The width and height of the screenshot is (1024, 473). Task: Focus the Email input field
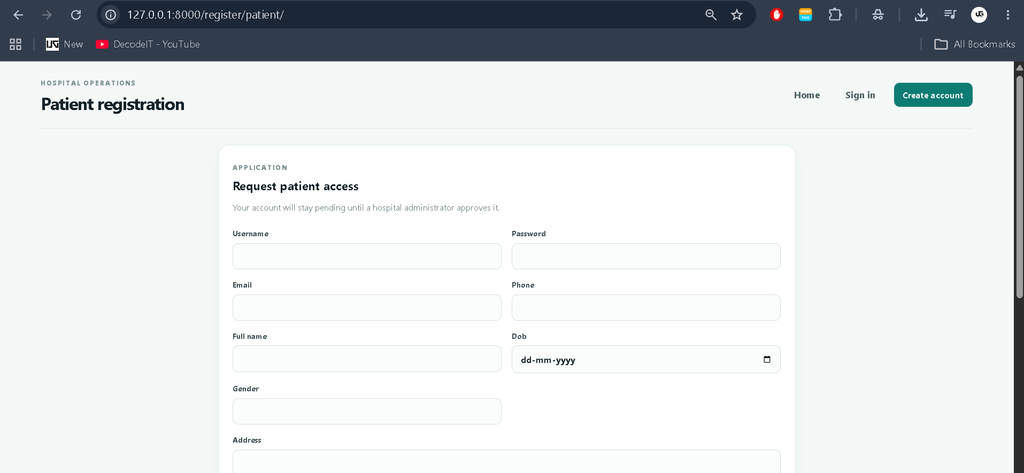pyautogui.click(x=367, y=307)
